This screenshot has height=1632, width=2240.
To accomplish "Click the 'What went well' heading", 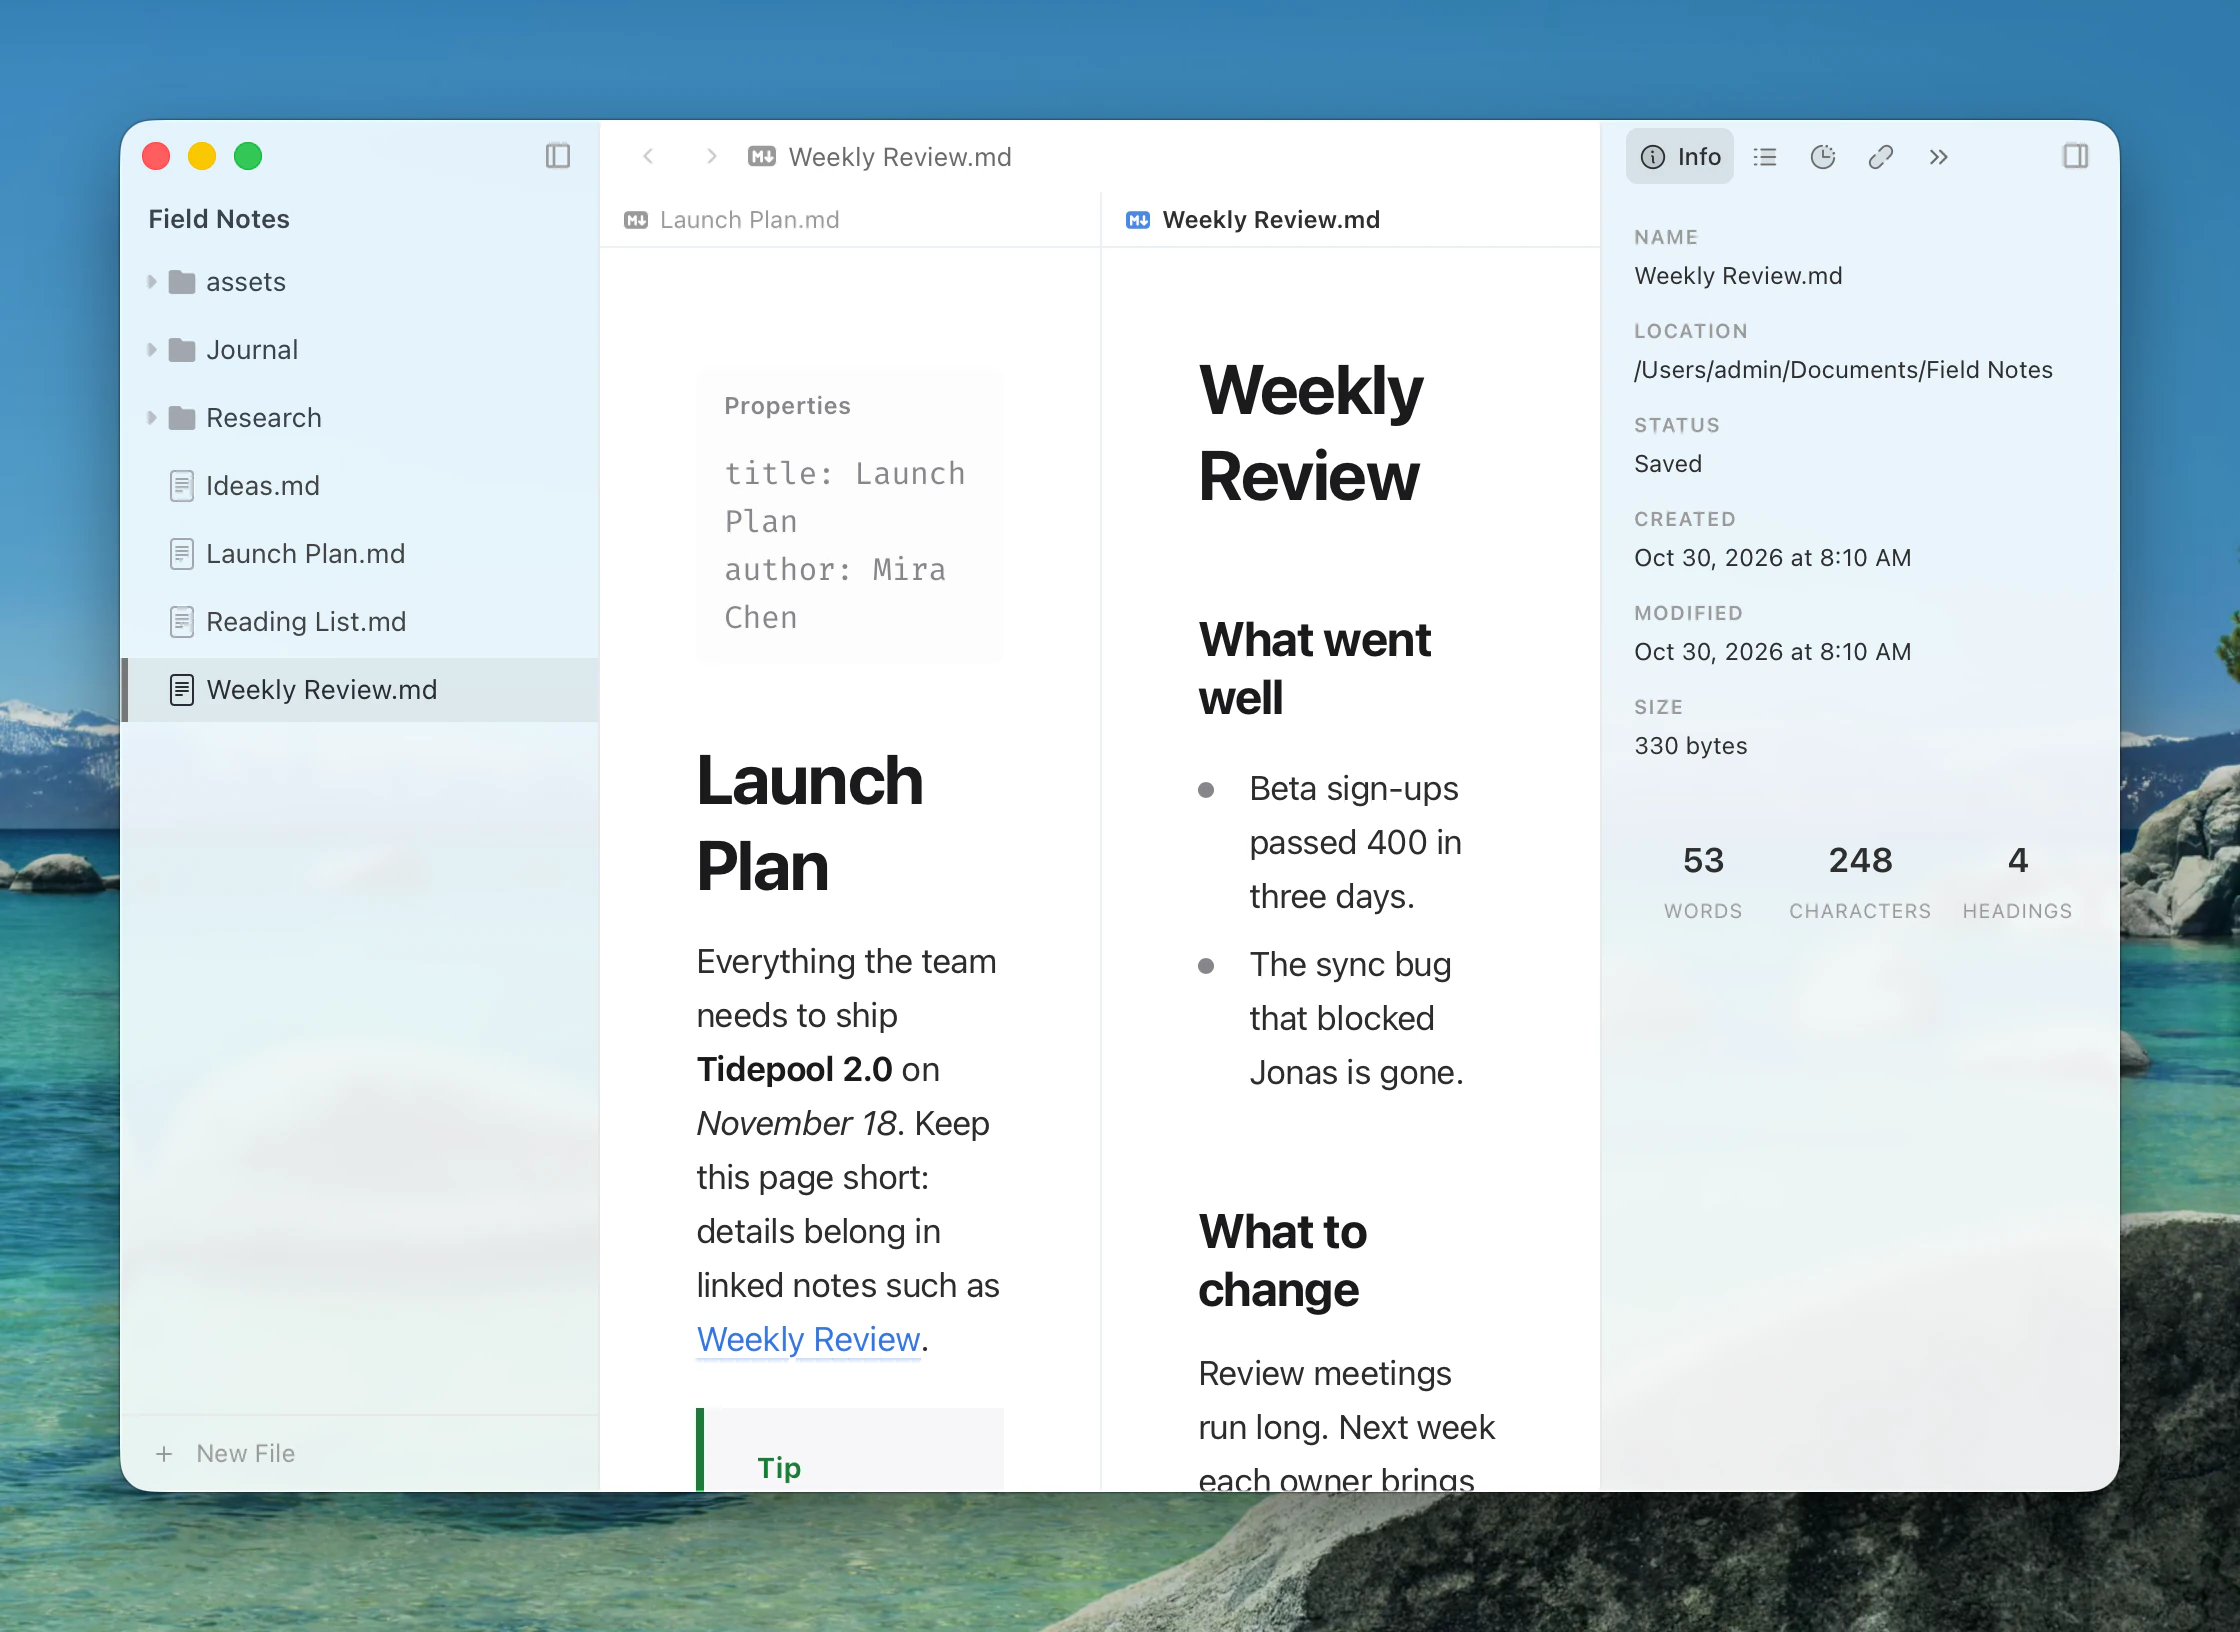I will coord(1315,668).
